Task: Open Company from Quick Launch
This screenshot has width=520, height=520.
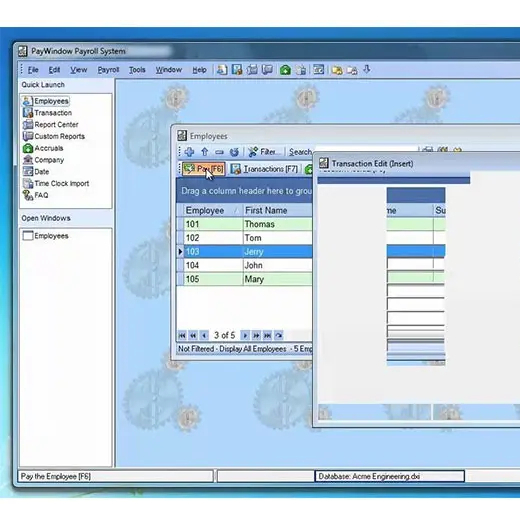Action: pos(43,160)
